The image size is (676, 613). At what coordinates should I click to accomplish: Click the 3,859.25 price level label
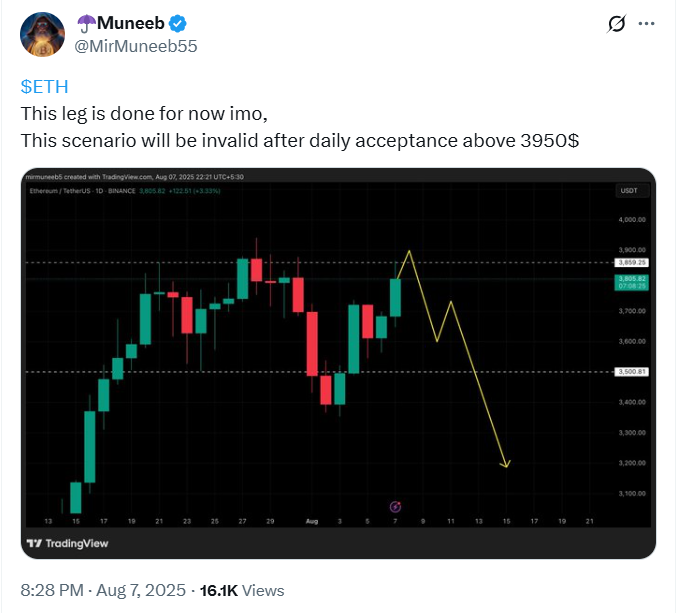coord(632,263)
